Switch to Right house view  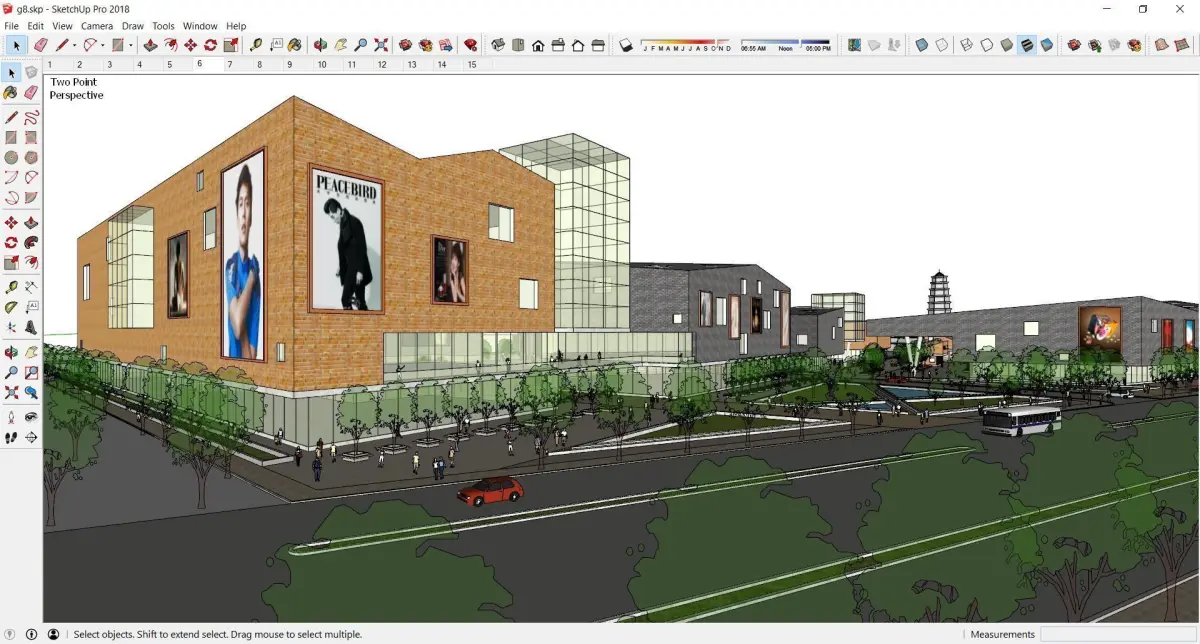point(558,45)
